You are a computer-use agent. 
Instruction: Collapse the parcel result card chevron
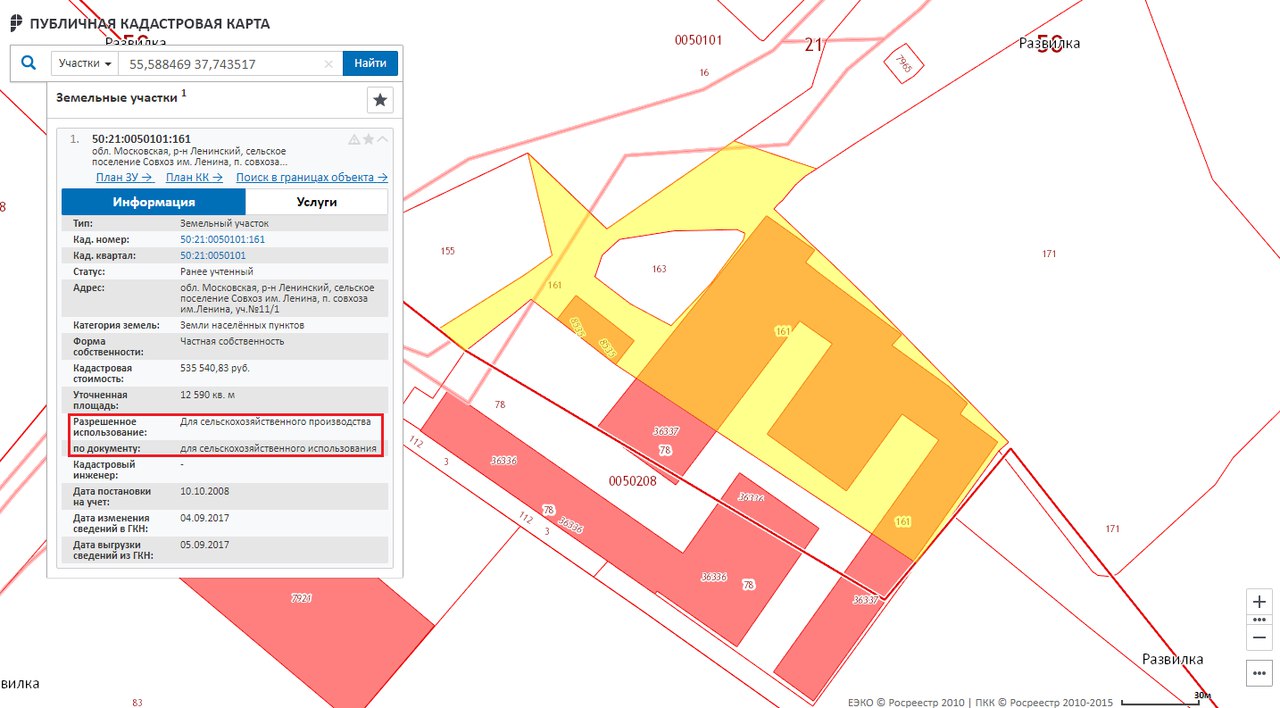coord(383,139)
